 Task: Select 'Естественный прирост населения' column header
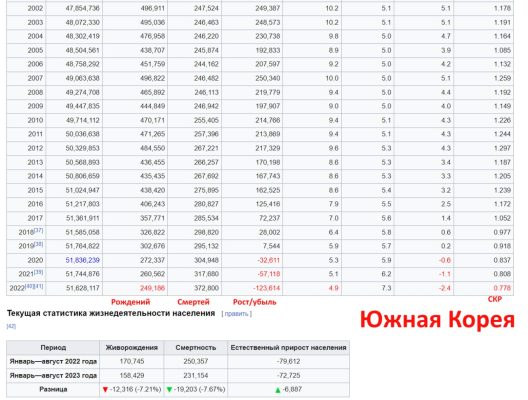(x=289, y=347)
